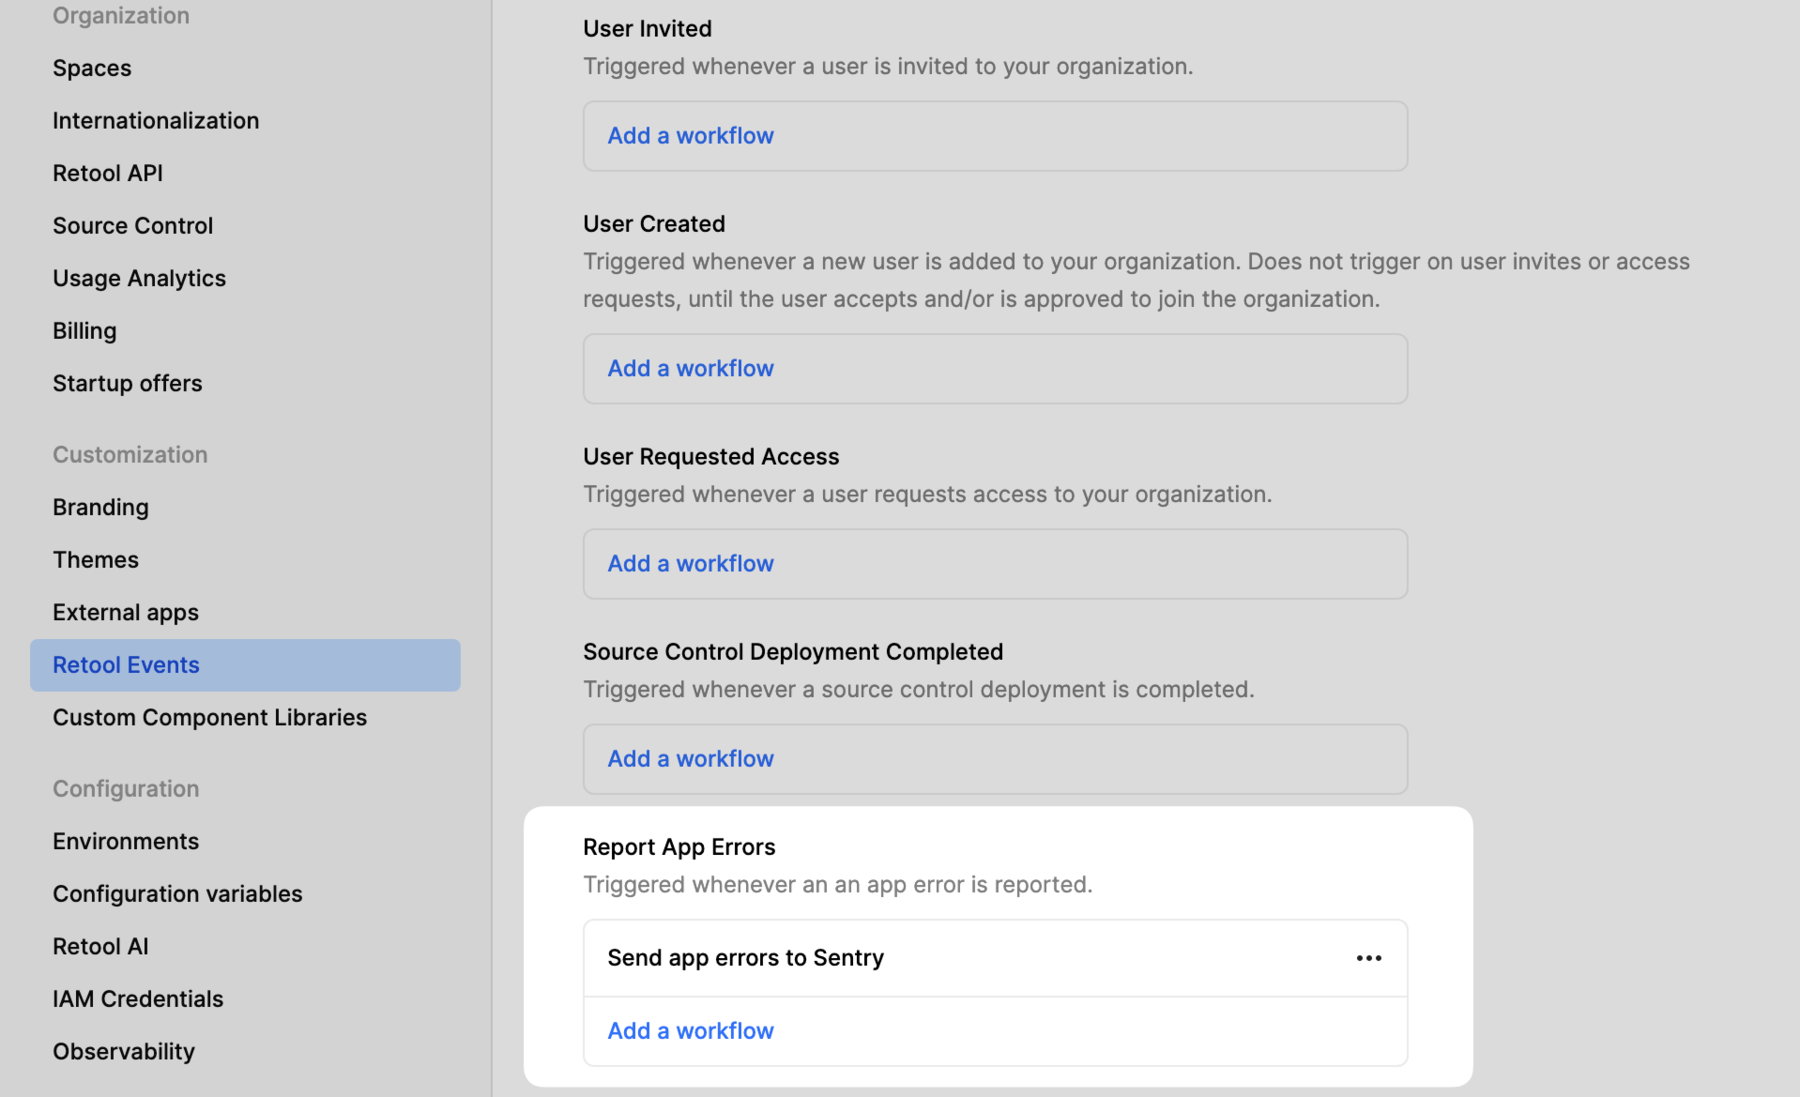Open the three-dot menu for Sentry workflow
The width and height of the screenshot is (1800, 1097).
[x=1368, y=958]
